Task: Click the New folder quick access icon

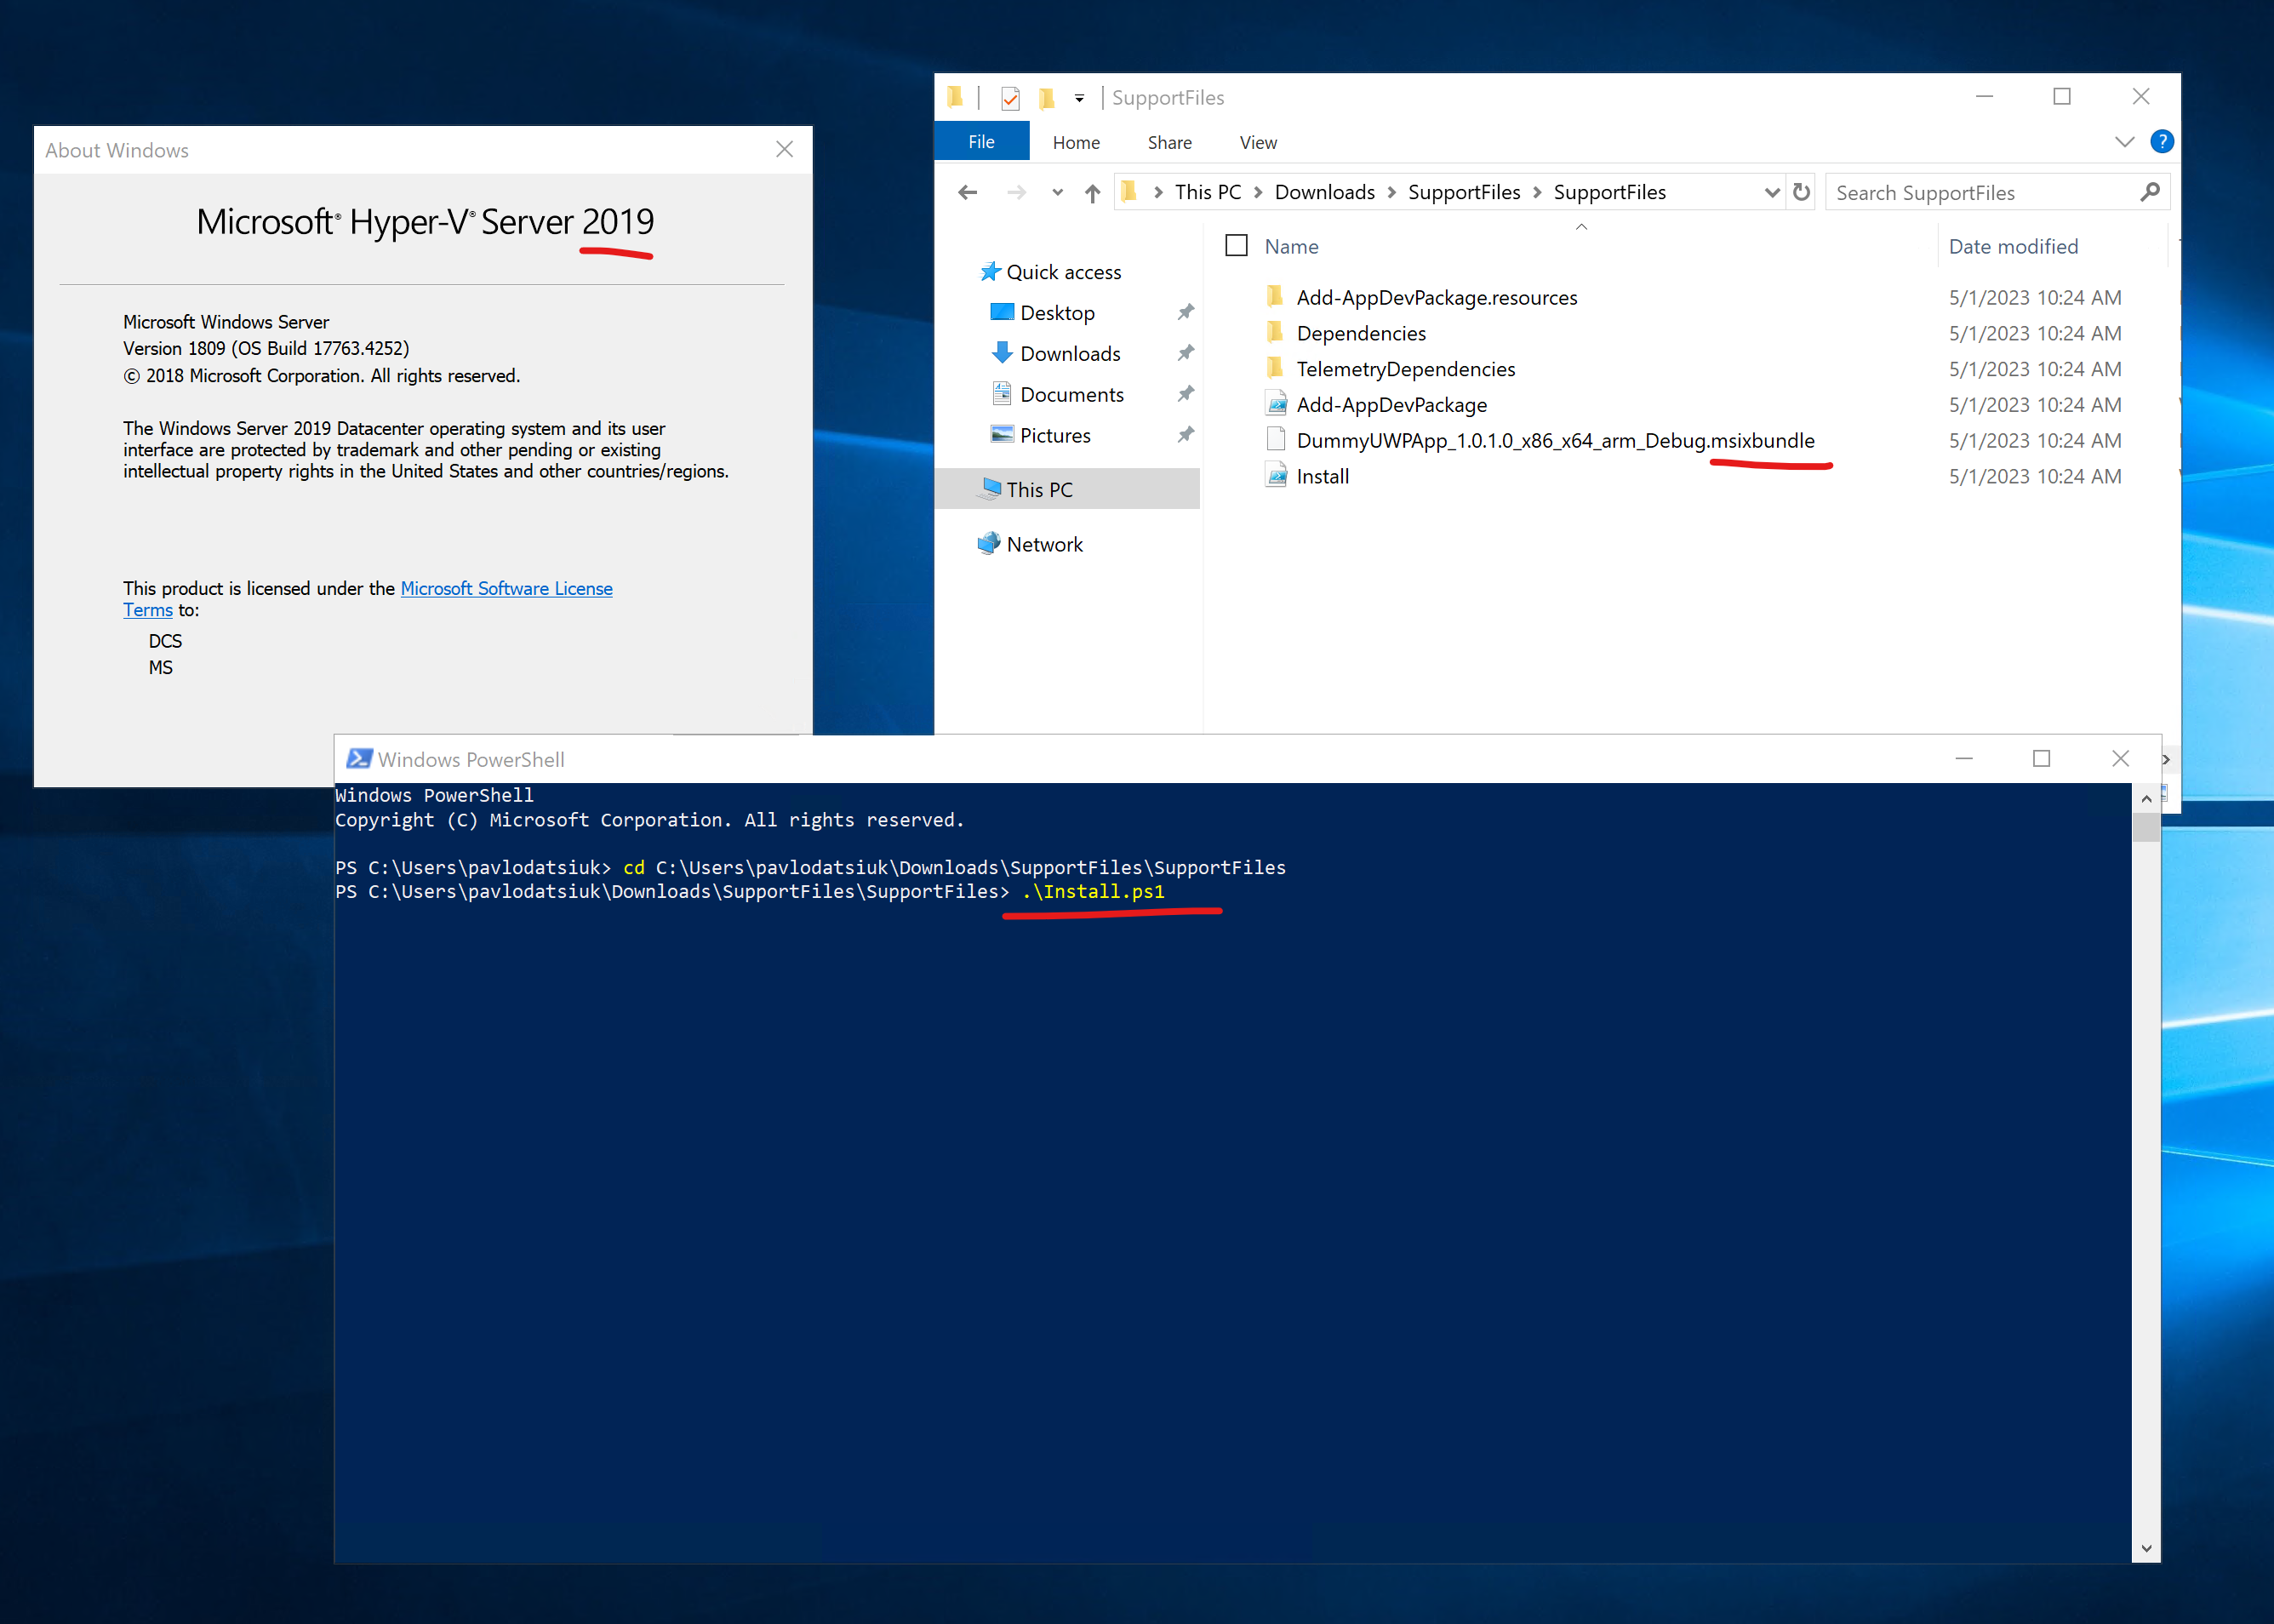Action: pos(1046,98)
